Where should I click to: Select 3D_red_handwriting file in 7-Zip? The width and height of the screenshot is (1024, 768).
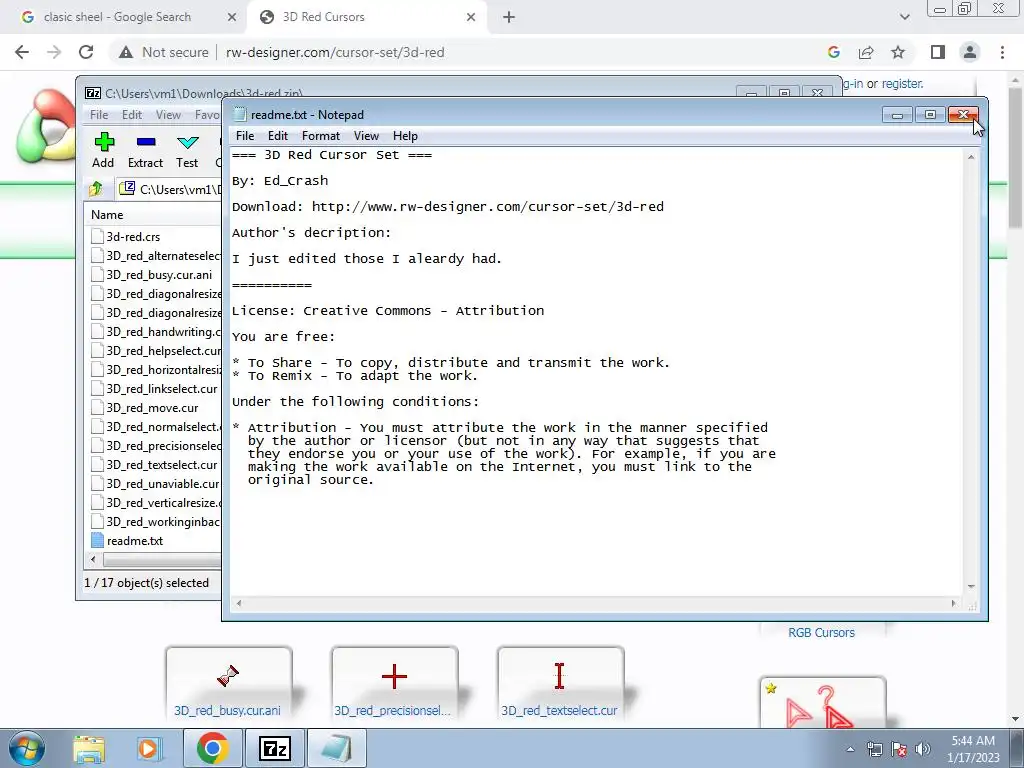tap(163, 332)
